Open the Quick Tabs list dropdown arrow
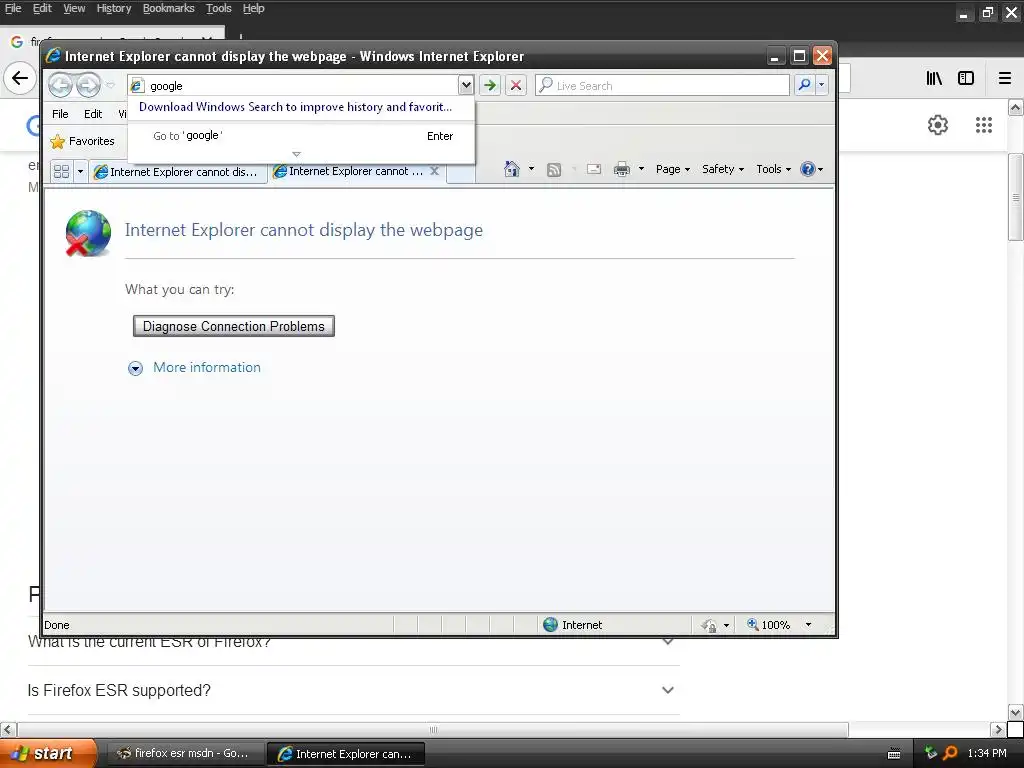The width and height of the screenshot is (1024, 768). point(80,171)
